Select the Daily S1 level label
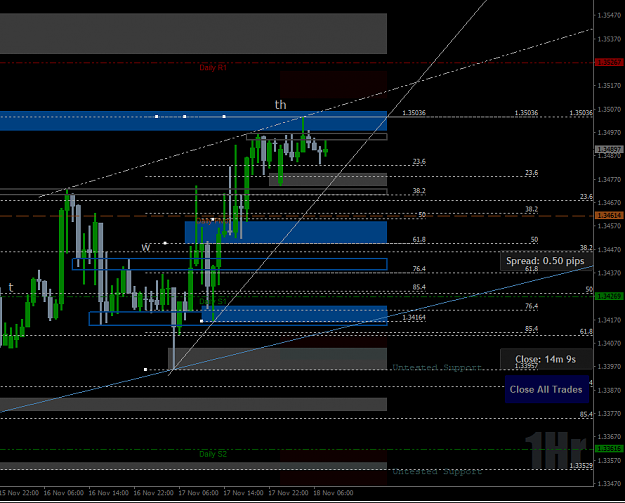Image resolution: width=625 pixels, height=503 pixels. (213, 301)
